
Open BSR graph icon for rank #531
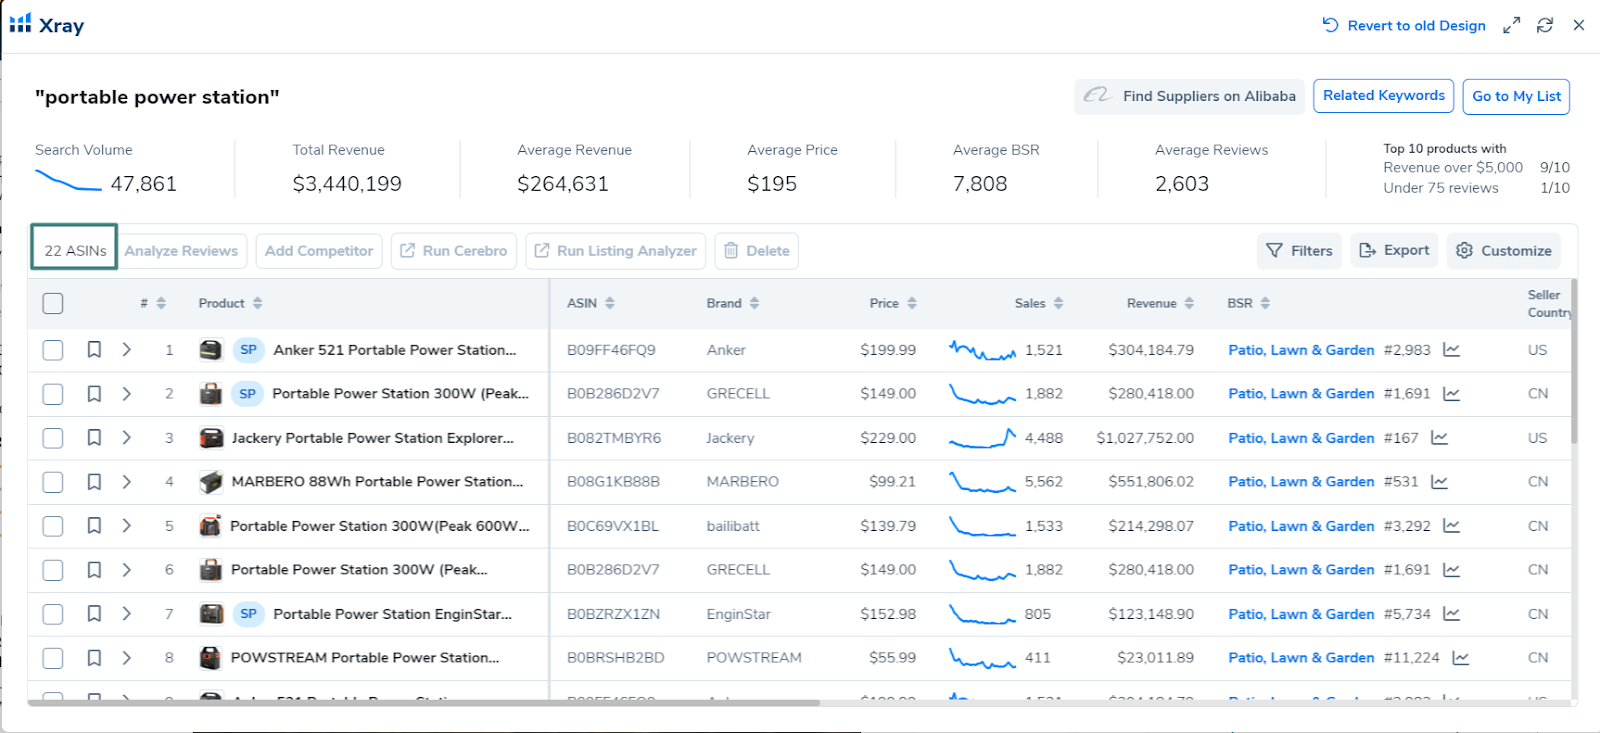[1439, 482]
